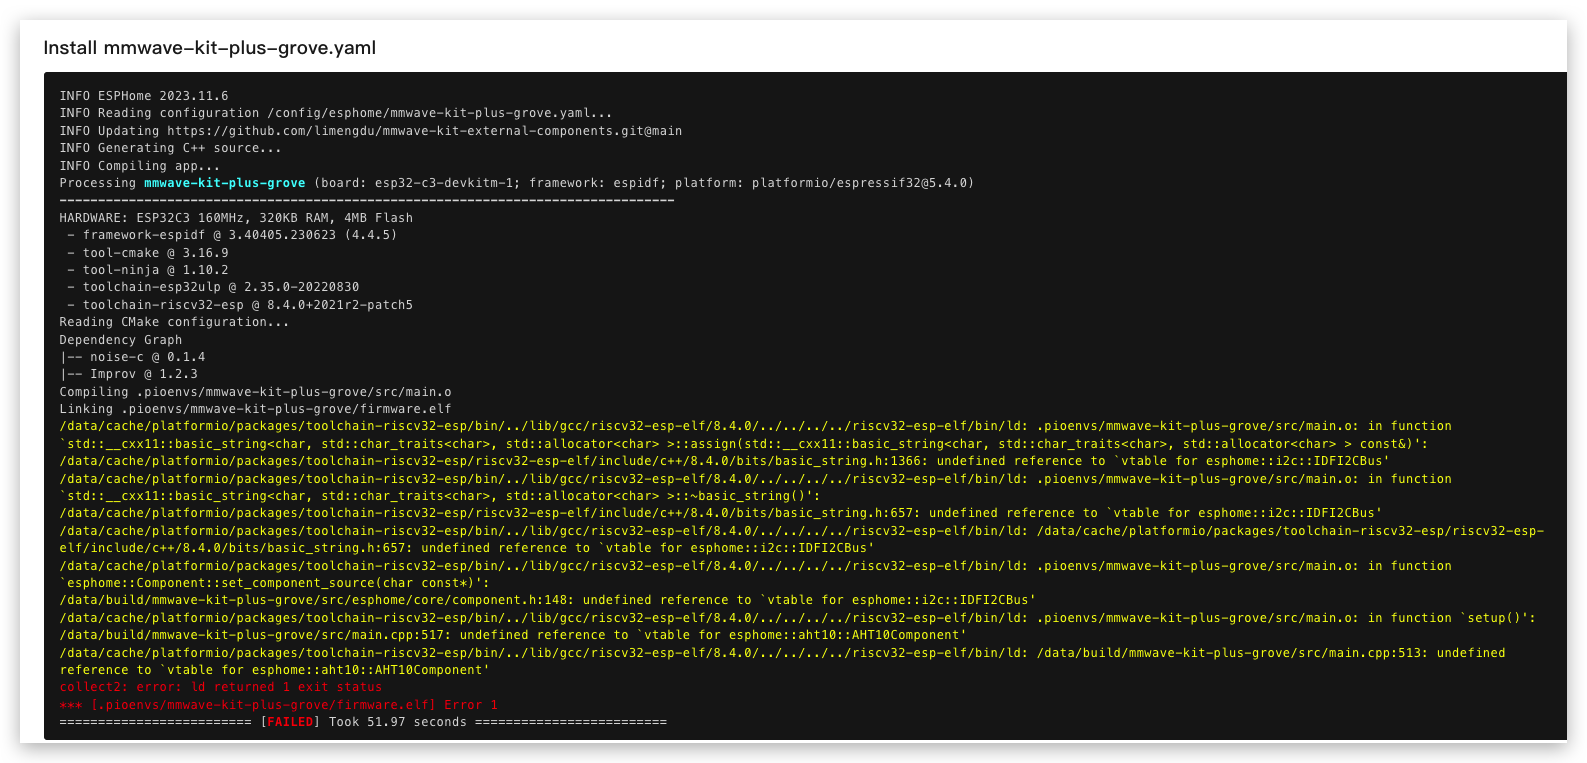The height and width of the screenshot is (763, 1587).
Task: Click the '~basic_string()' function warning line
Action: pyautogui.click(x=440, y=496)
